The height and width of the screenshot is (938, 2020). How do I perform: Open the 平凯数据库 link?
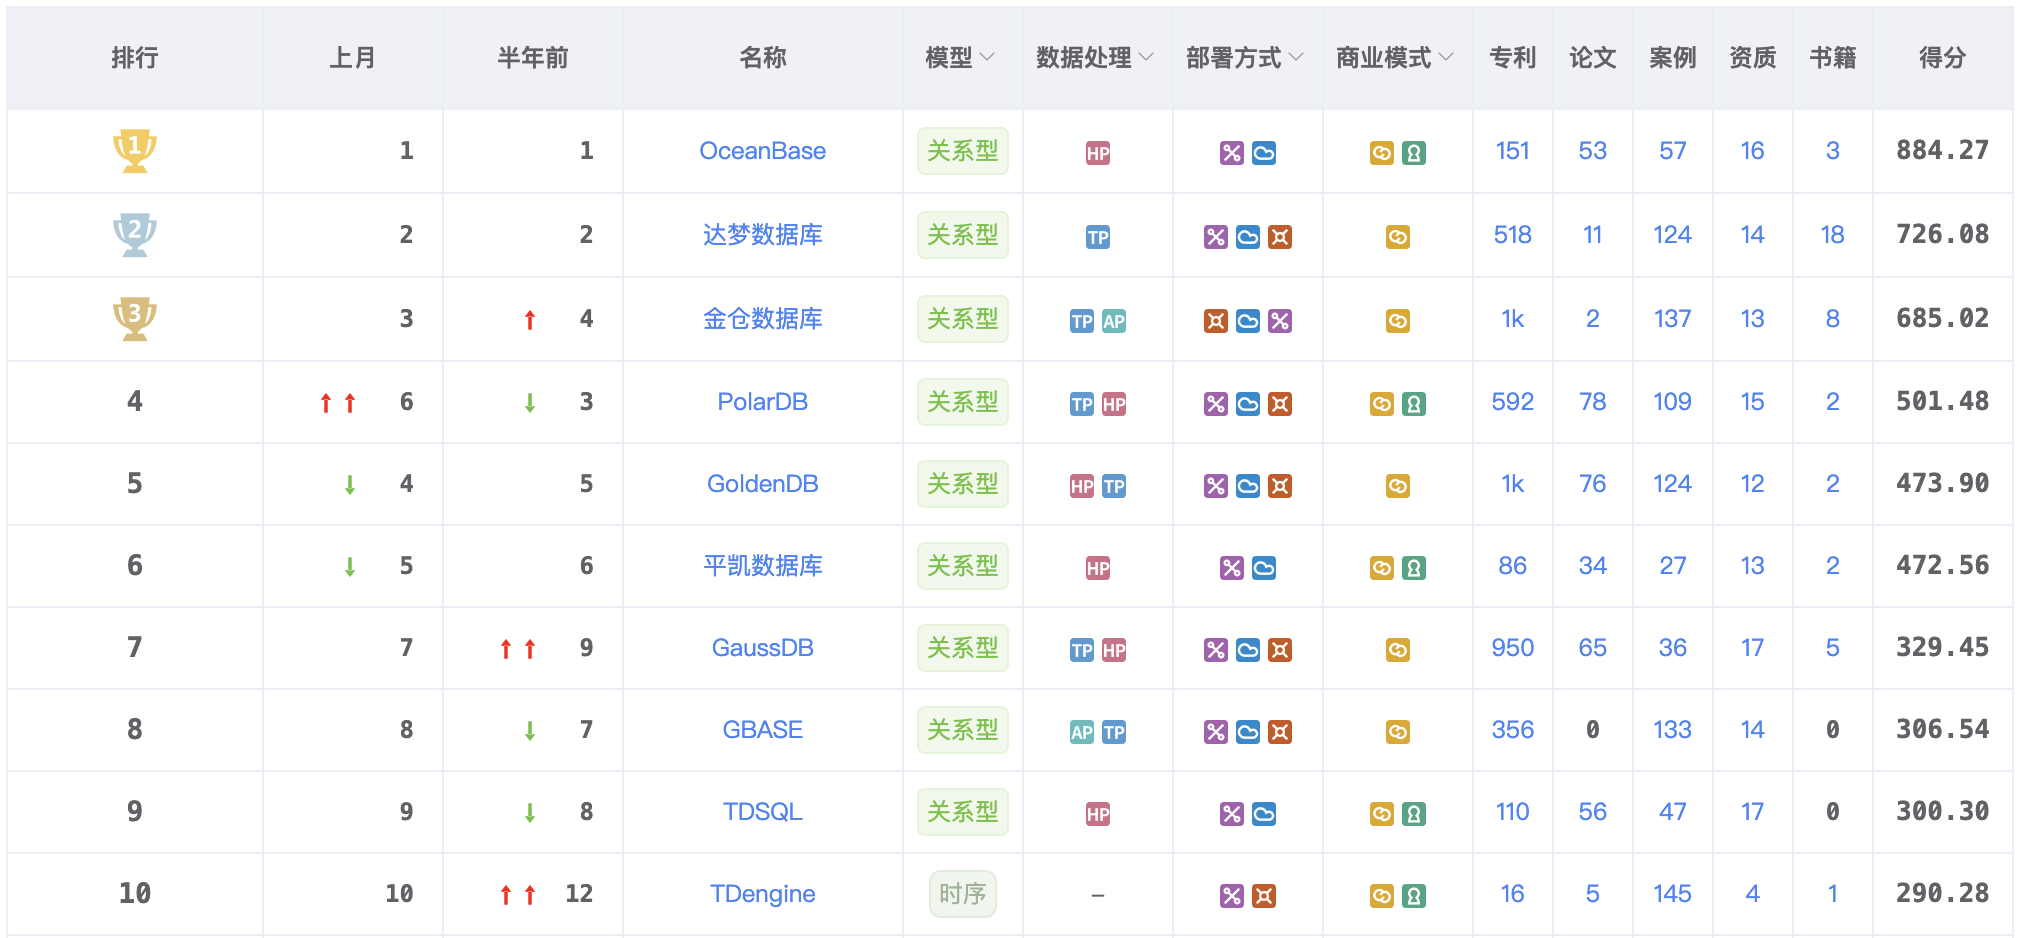point(763,566)
